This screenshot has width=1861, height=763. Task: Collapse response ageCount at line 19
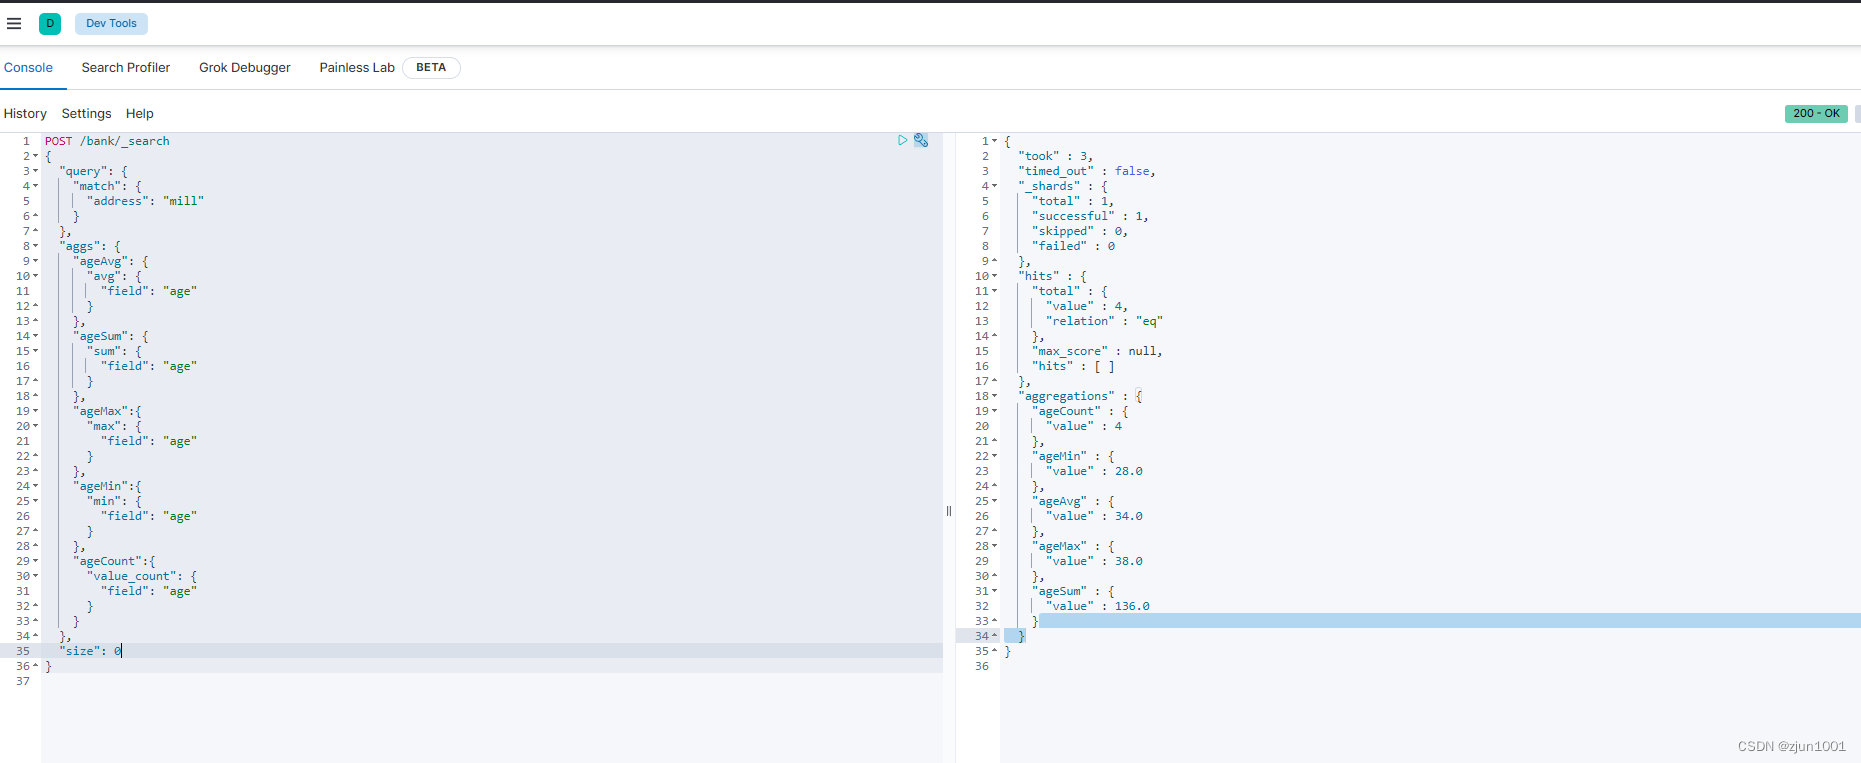[995, 411]
